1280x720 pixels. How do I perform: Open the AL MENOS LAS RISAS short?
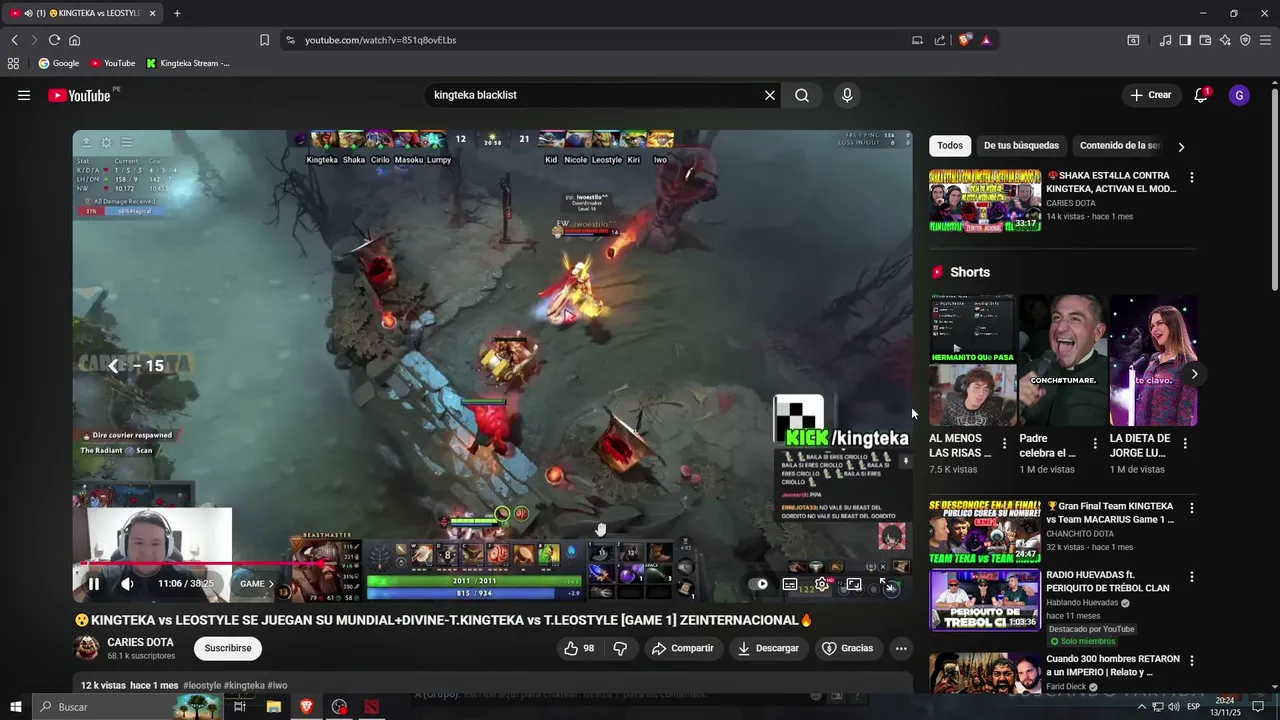tap(972, 360)
